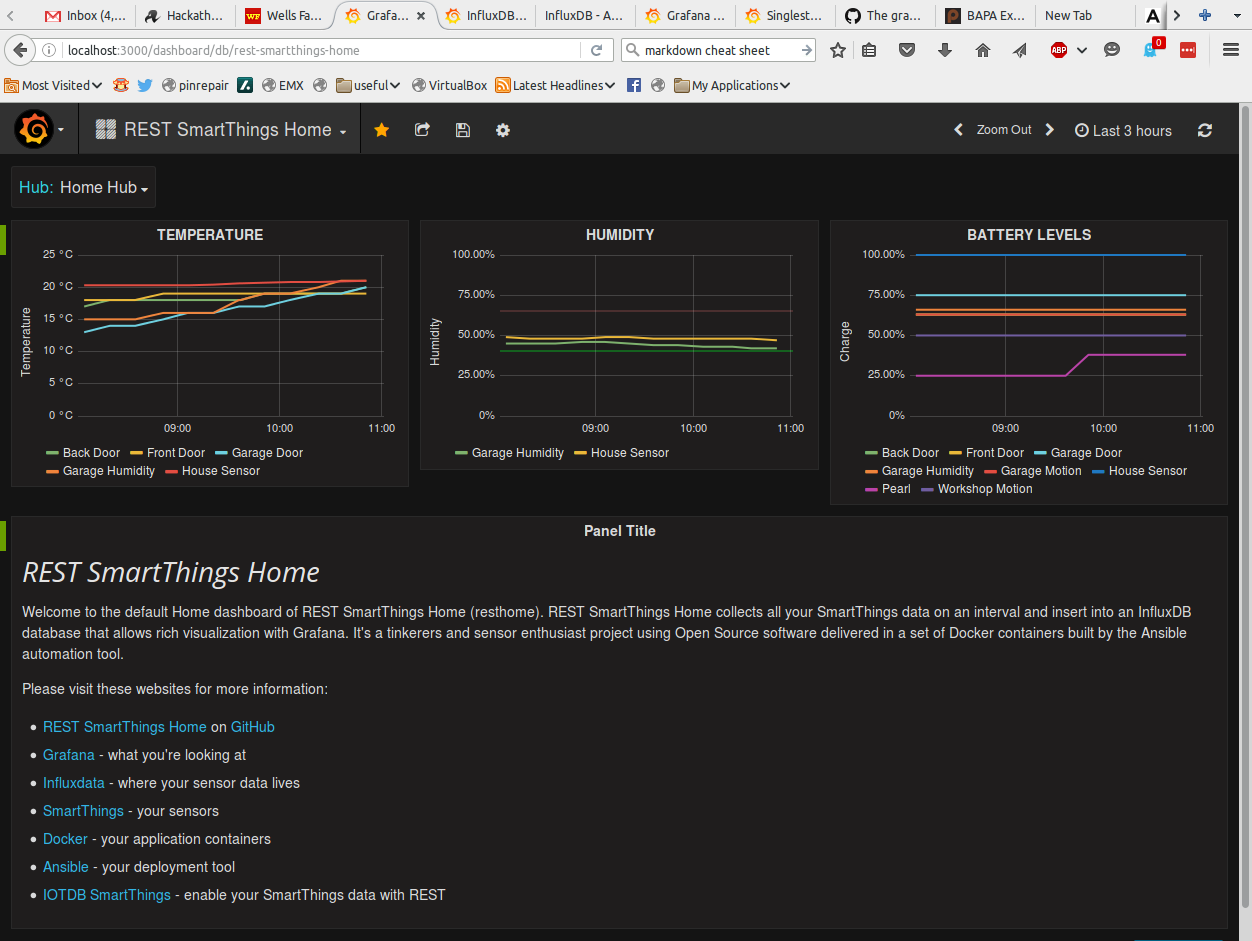Show bookmarks list icon
1252x941 pixels.
coord(870,50)
